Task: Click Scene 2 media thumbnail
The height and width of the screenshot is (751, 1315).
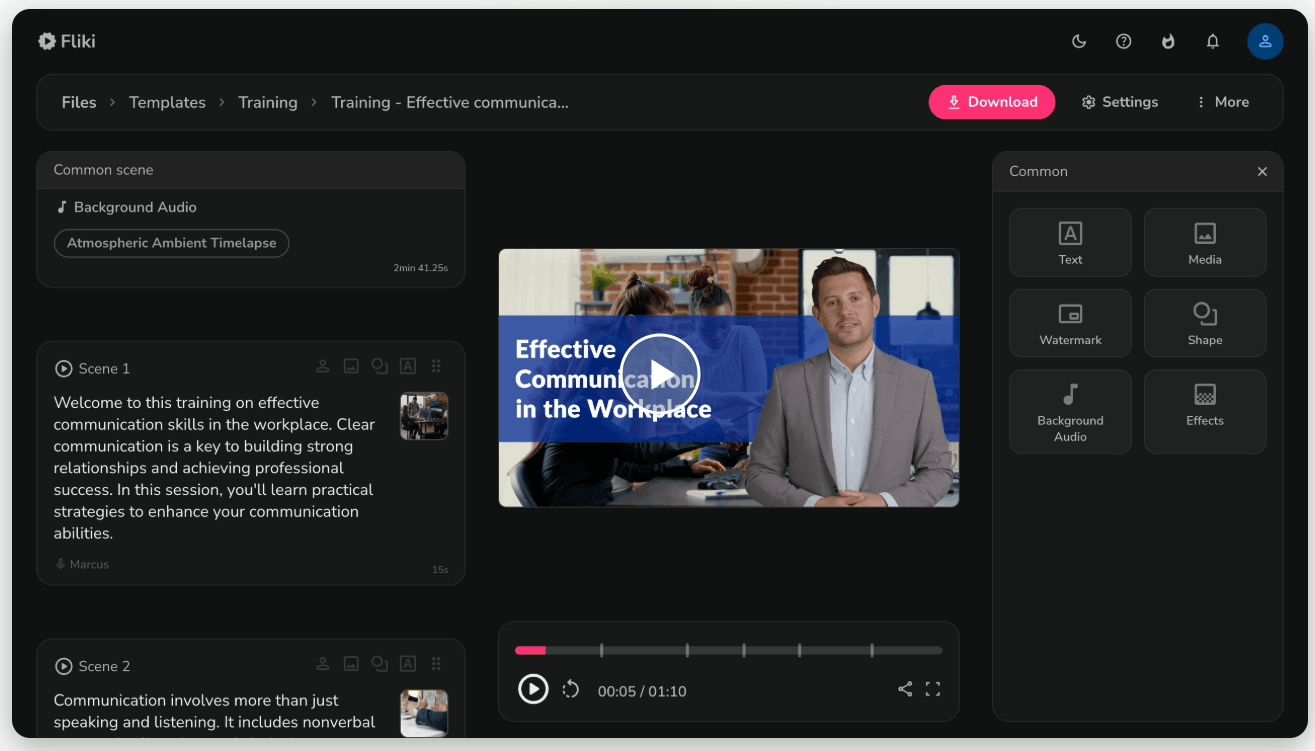Action: point(424,713)
